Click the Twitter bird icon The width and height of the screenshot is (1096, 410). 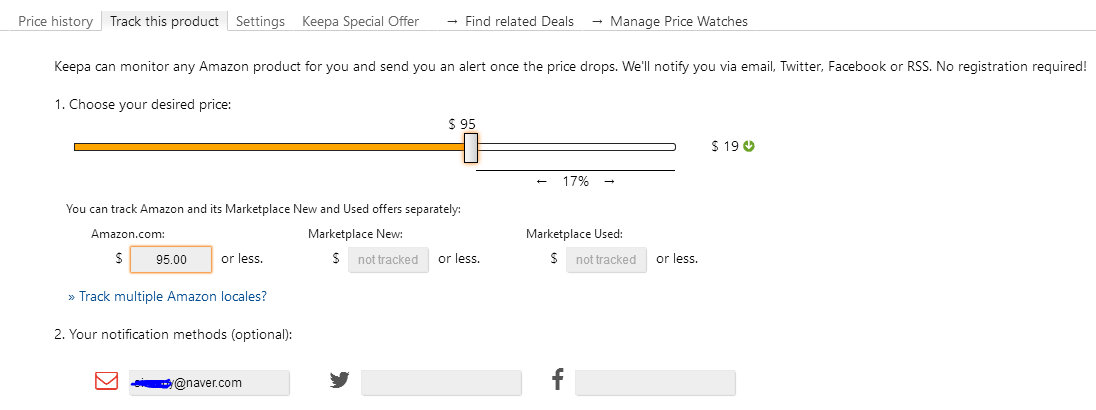click(340, 381)
